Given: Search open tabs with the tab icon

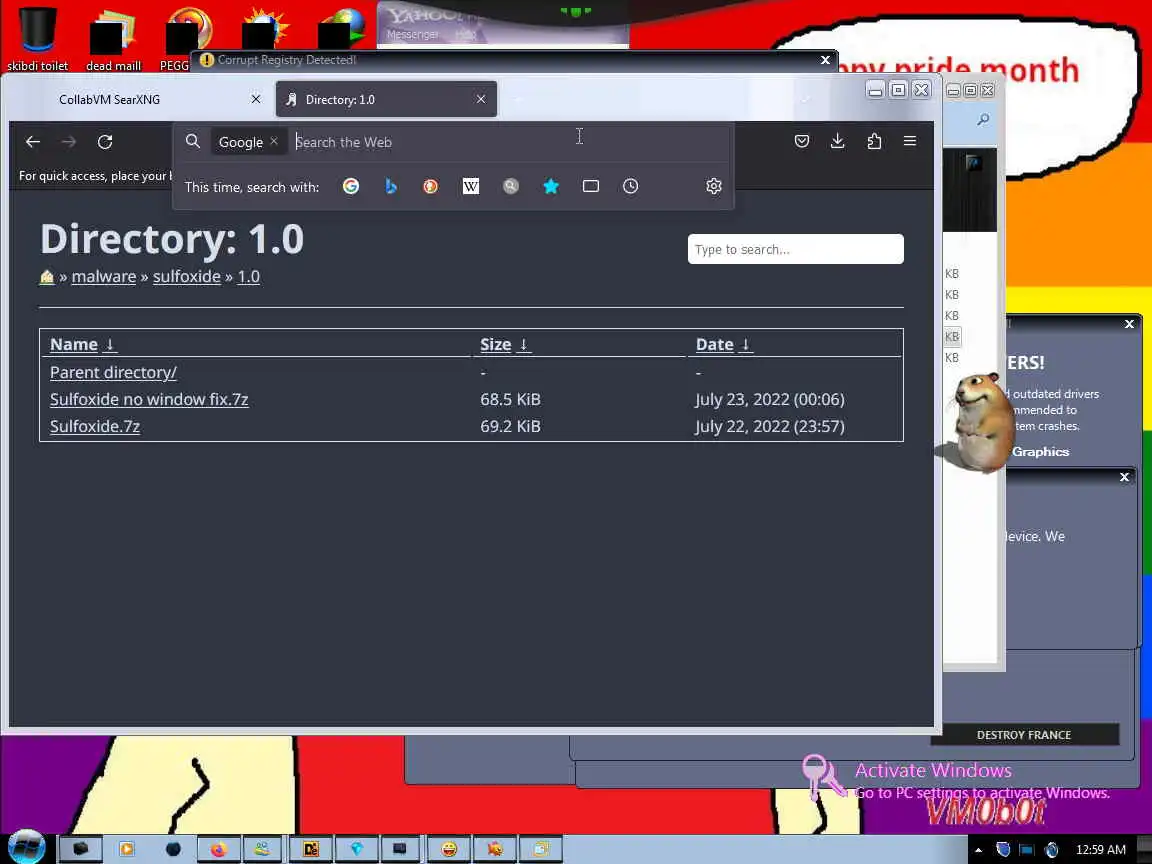Looking at the screenshot, I should click(591, 187).
